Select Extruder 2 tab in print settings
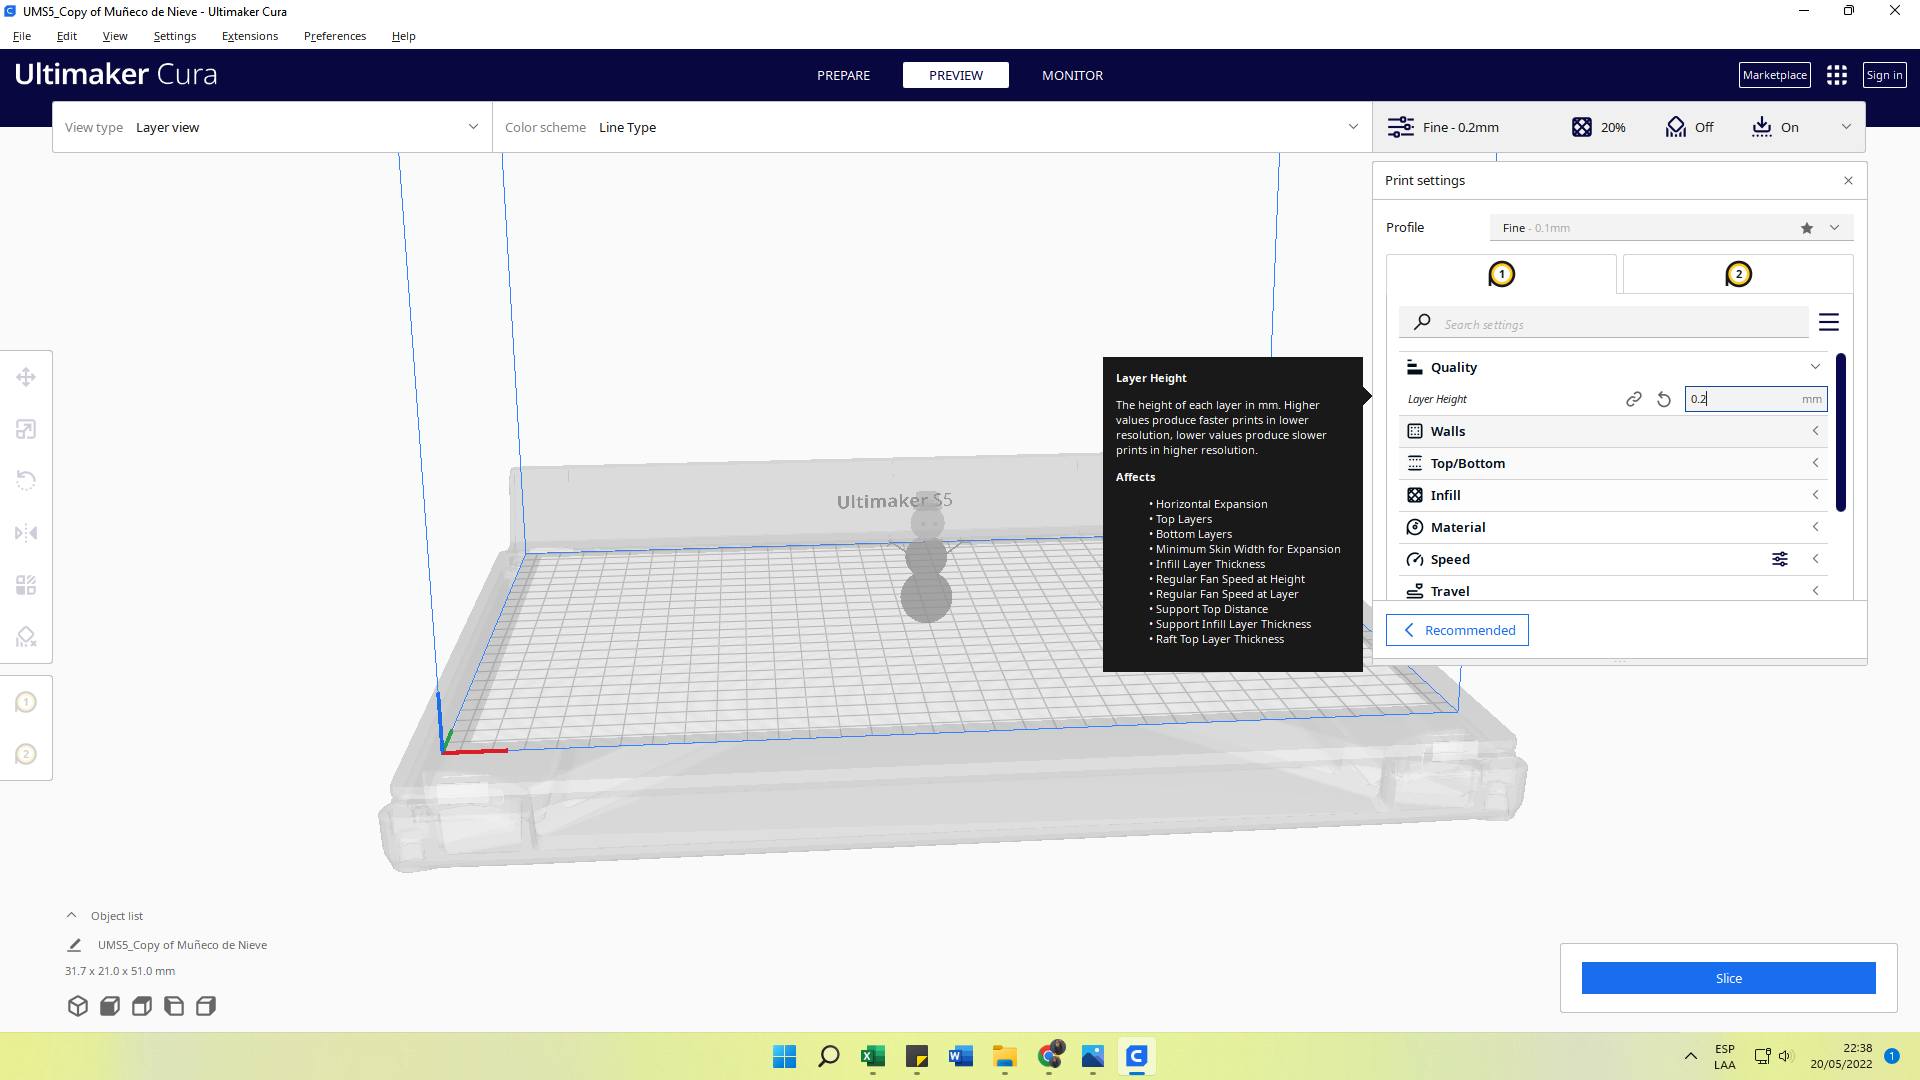The width and height of the screenshot is (1920, 1080). click(x=1738, y=274)
